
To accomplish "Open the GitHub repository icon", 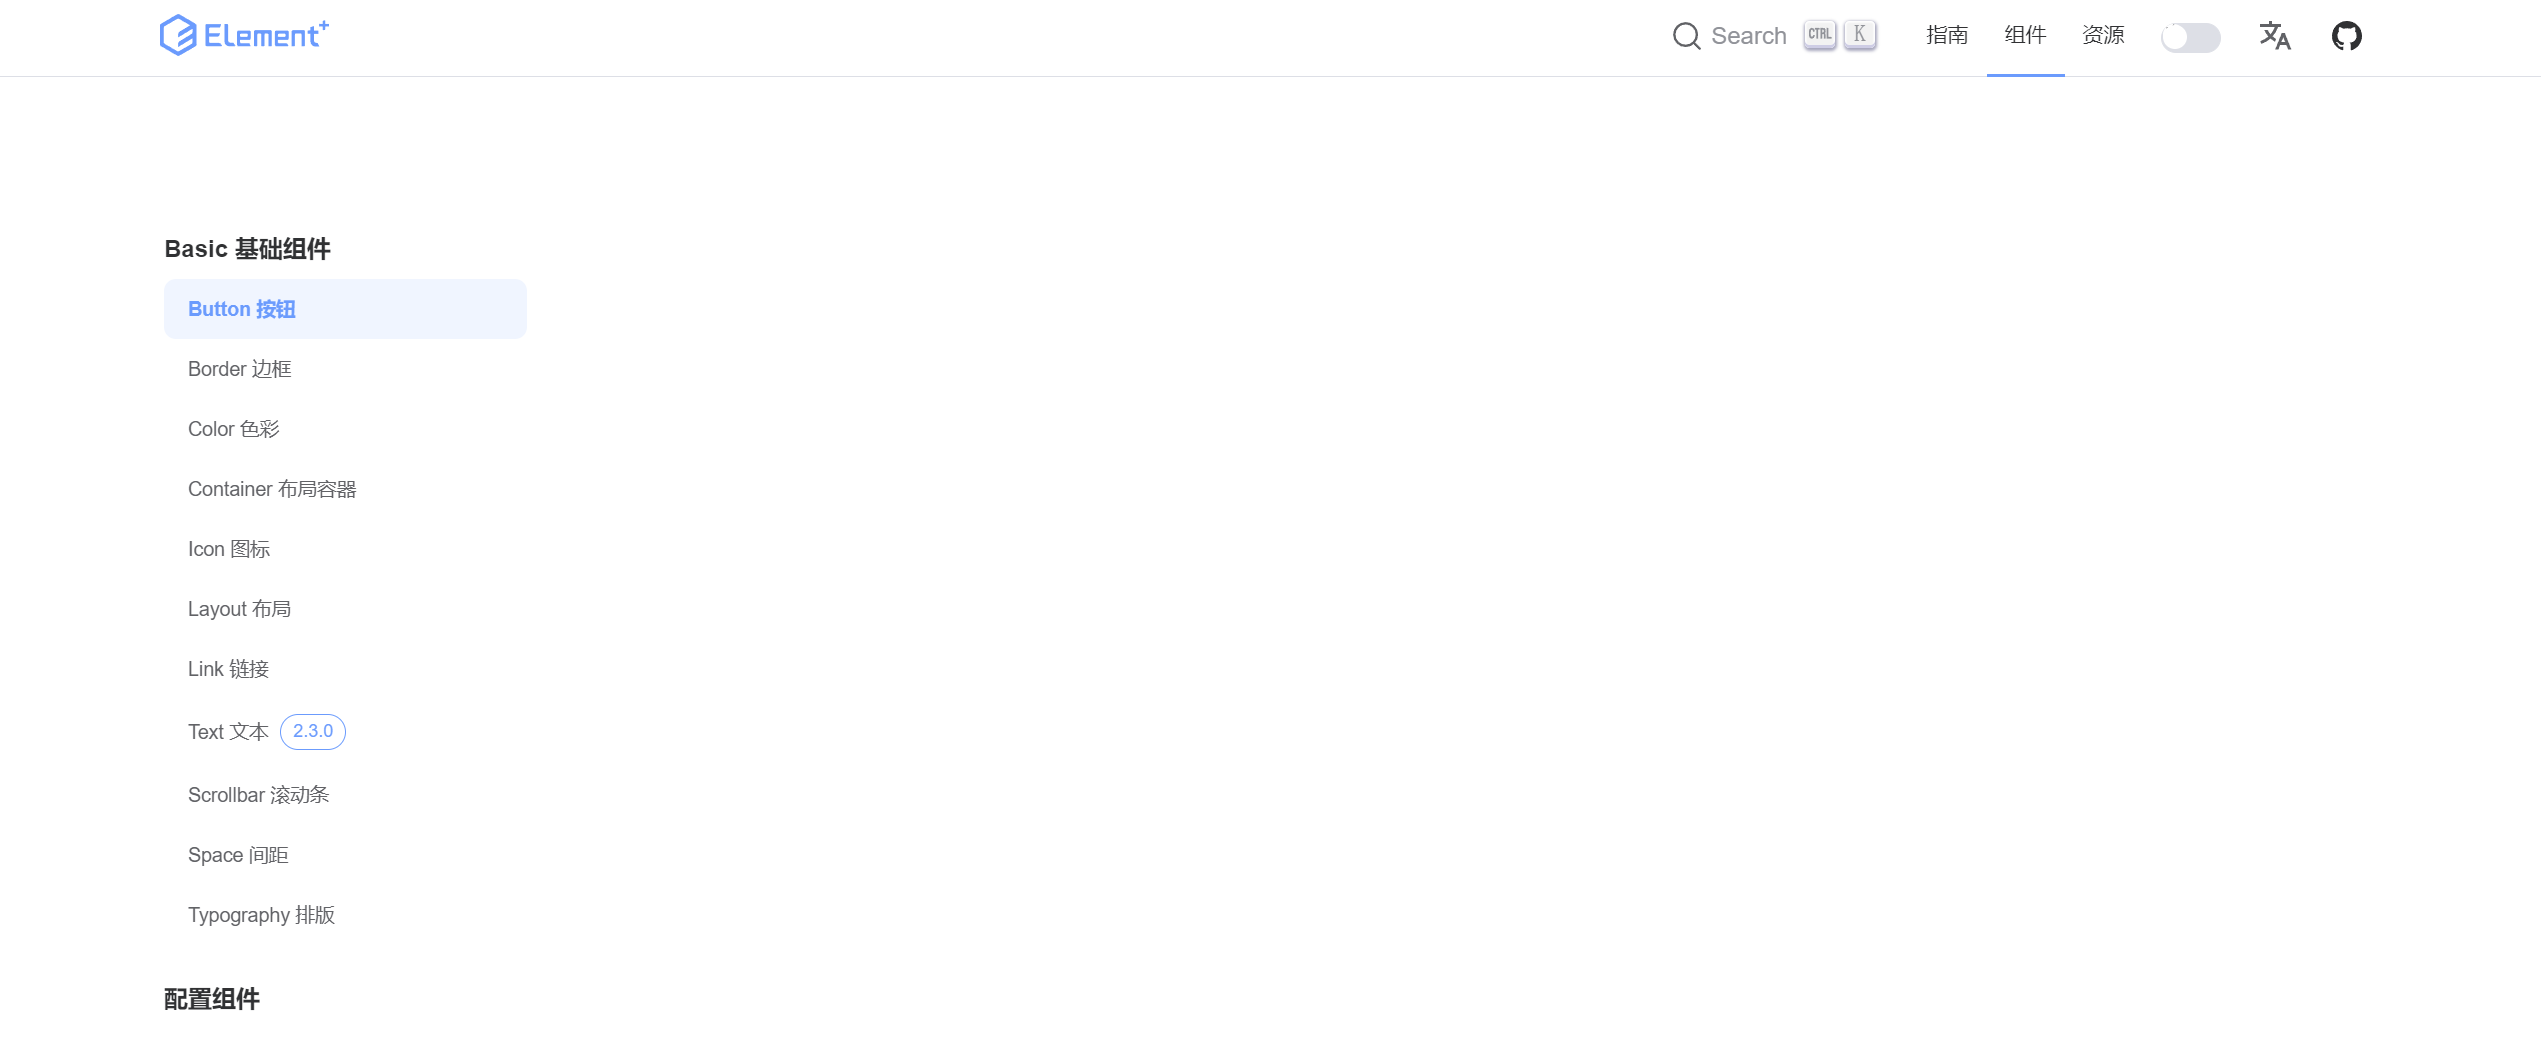I will pyautogui.click(x=2346, y=36).
